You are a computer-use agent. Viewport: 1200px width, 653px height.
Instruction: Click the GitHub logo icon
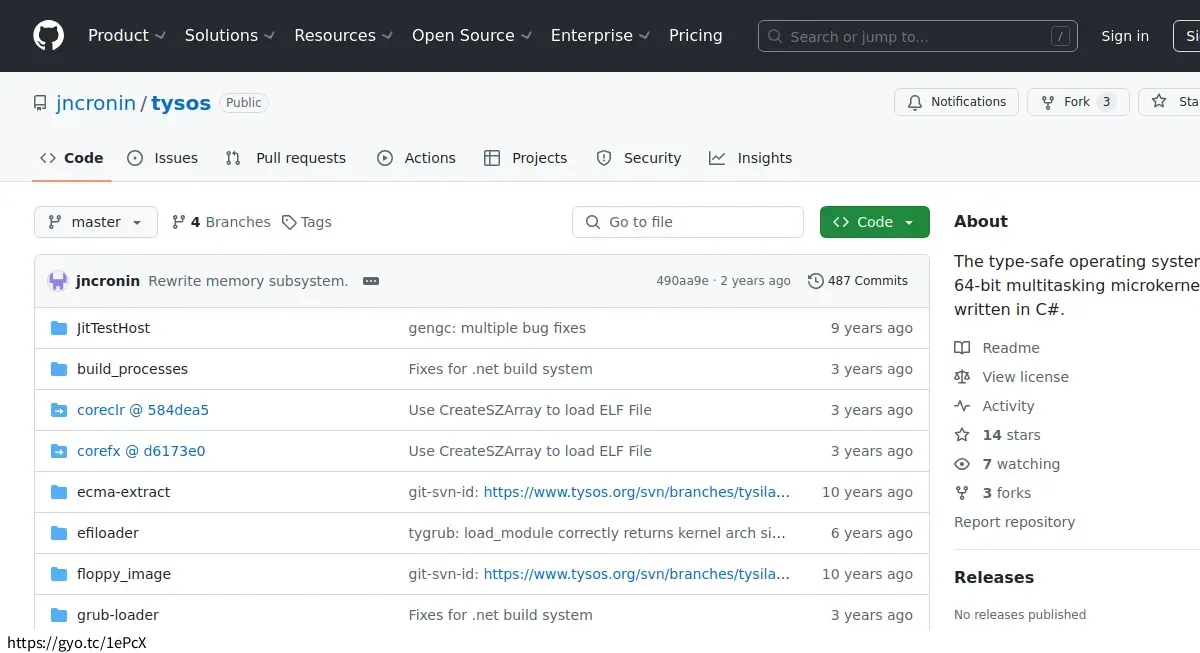click(48, 36)
